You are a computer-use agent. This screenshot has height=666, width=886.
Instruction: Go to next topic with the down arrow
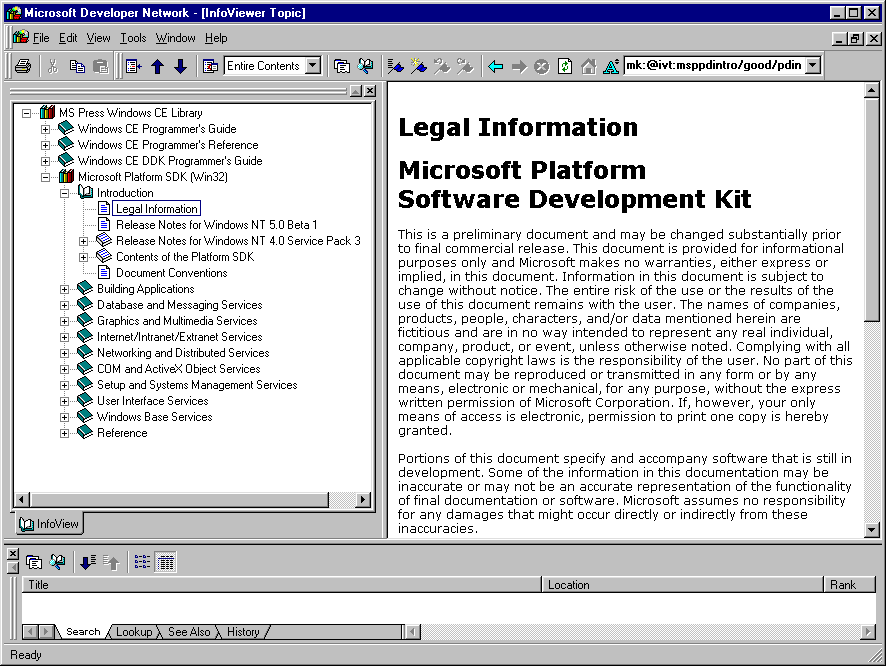point(181,66)
